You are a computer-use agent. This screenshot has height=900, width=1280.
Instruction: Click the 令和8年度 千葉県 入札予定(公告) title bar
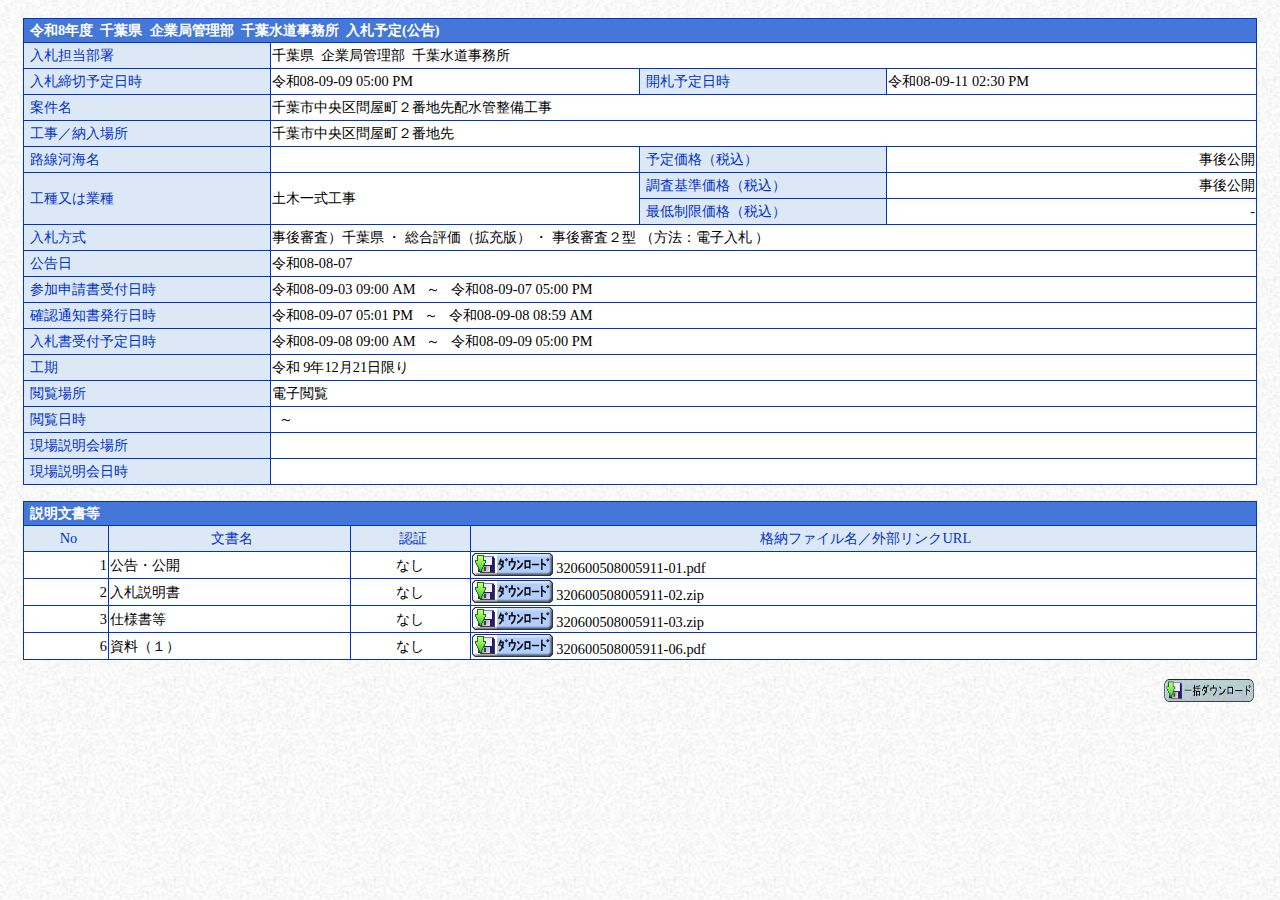tap(640, 30)
